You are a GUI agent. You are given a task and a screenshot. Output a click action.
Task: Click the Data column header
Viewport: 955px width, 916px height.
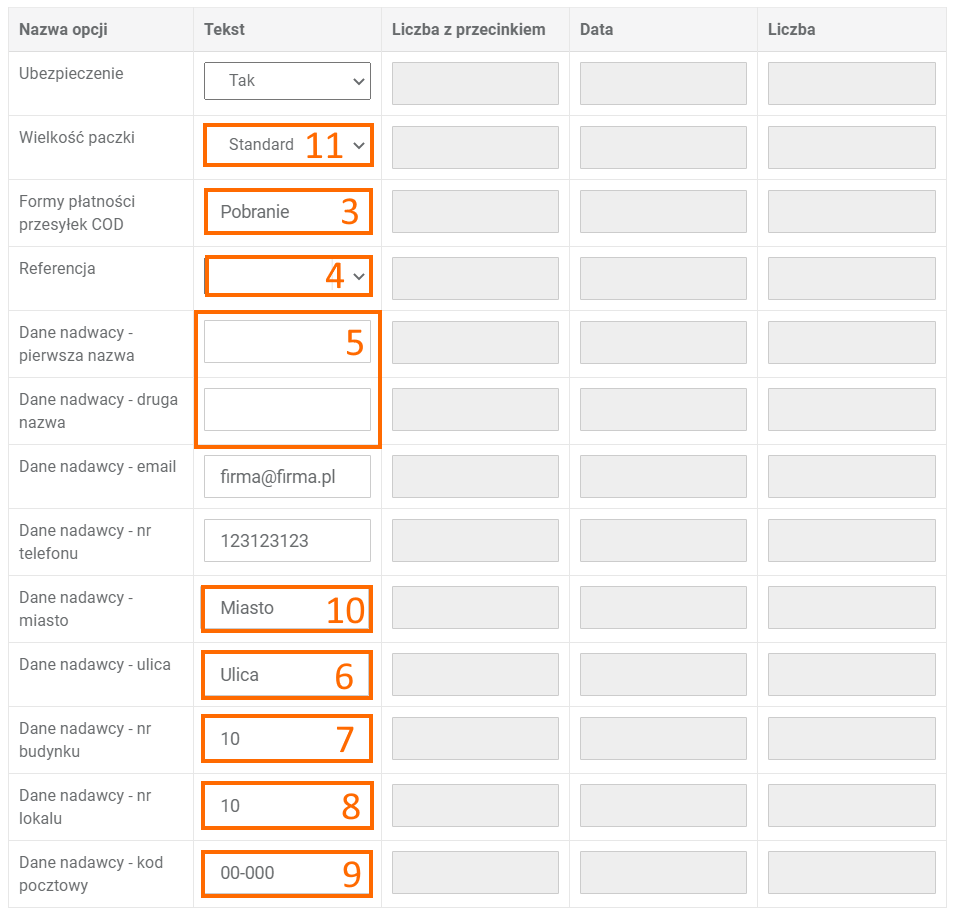tap(596, 29)
